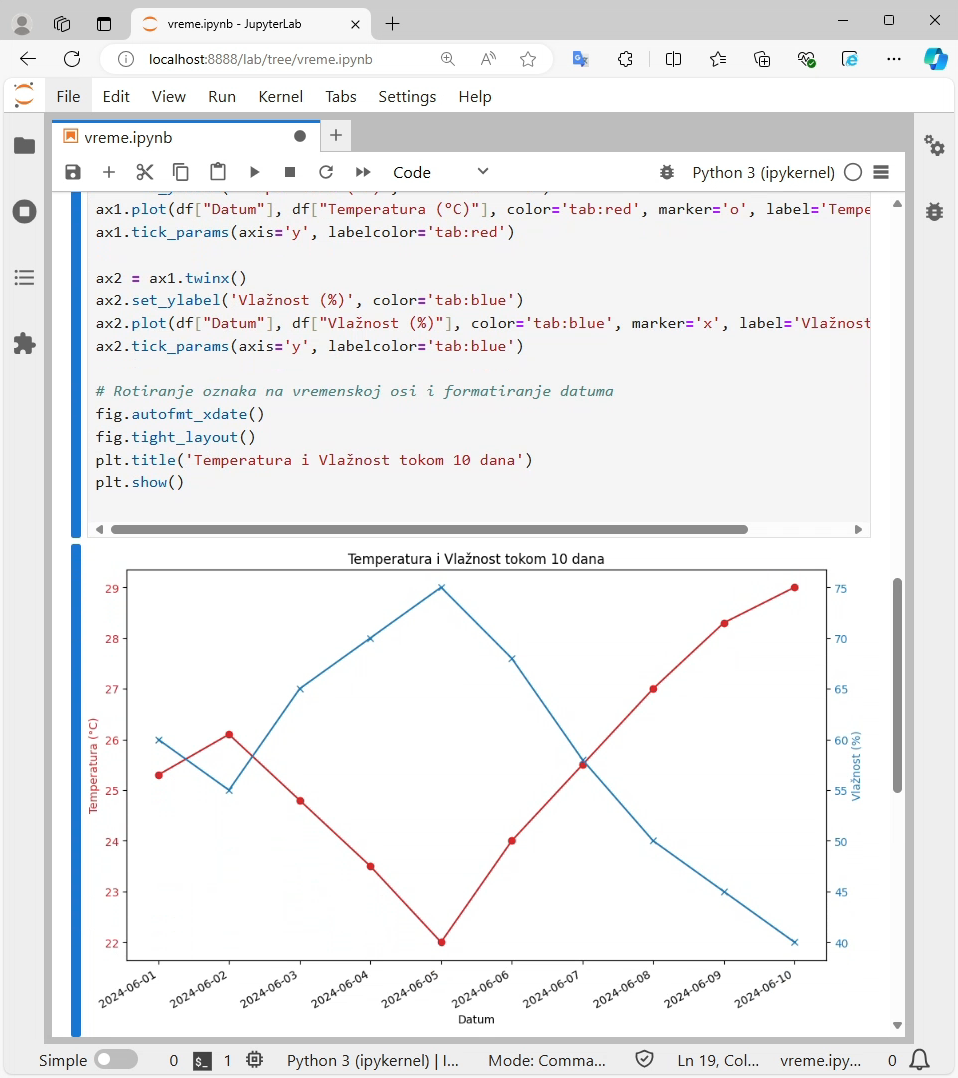Click the output chart image
This screenshot has height=1078, width=958.
point(476,789)
